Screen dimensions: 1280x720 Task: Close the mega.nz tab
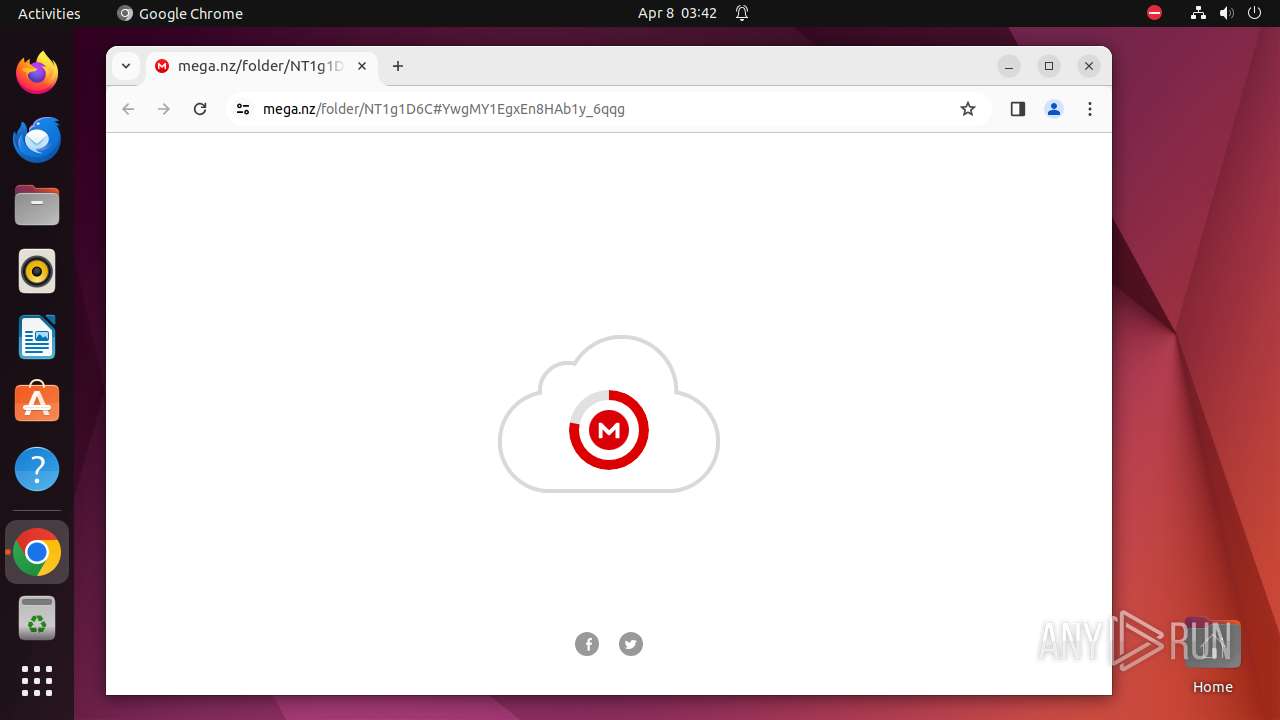[362, 66]
